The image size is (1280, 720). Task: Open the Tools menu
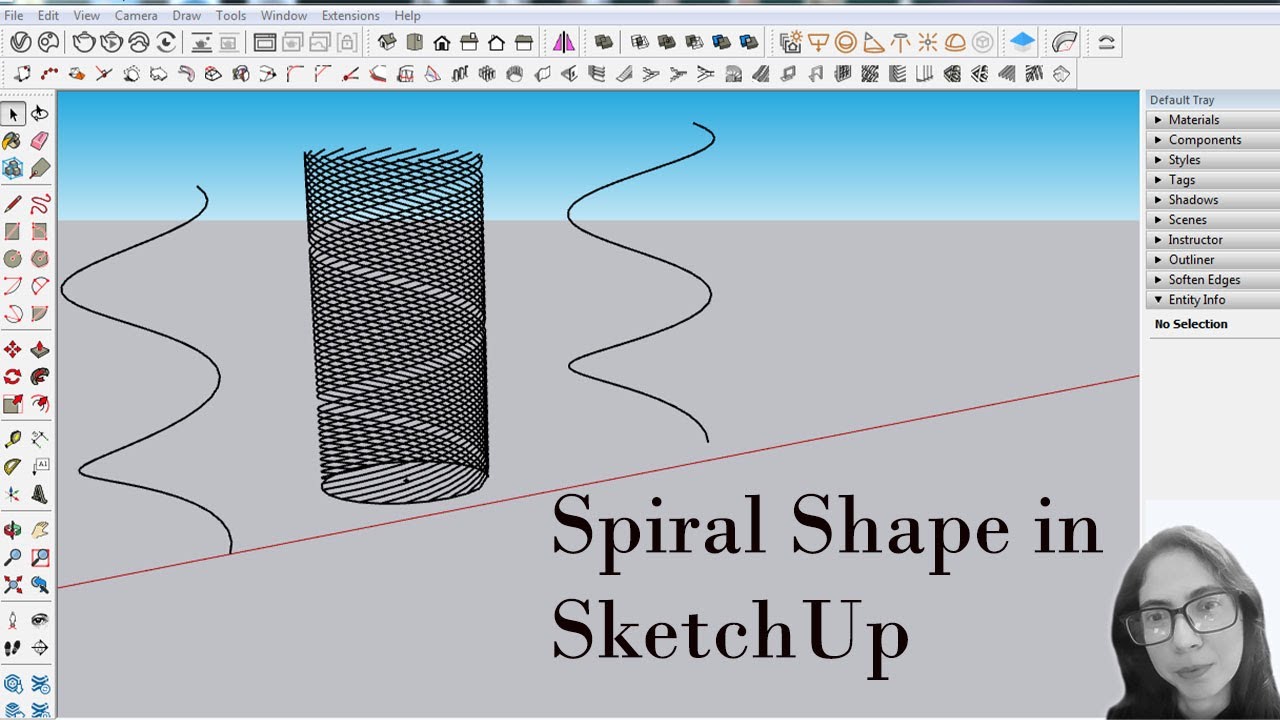[231, 16]
